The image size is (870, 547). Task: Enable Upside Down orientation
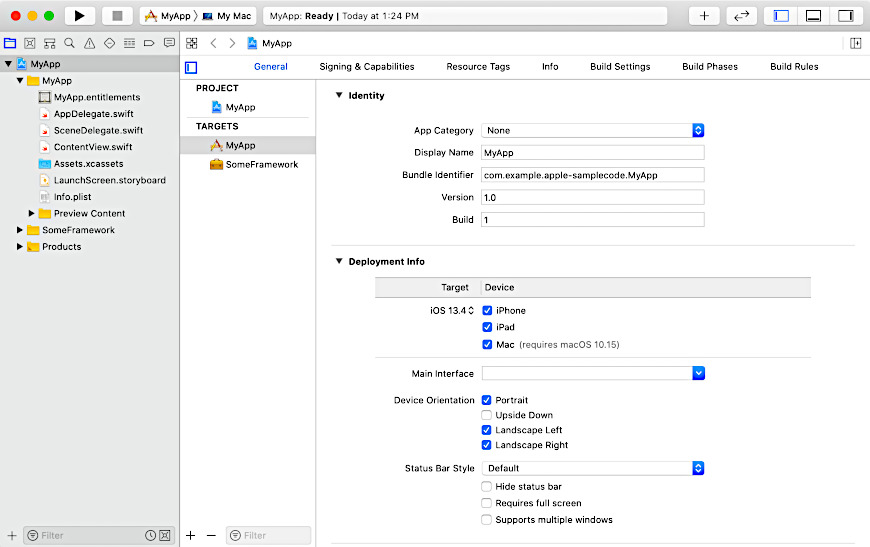487,415
